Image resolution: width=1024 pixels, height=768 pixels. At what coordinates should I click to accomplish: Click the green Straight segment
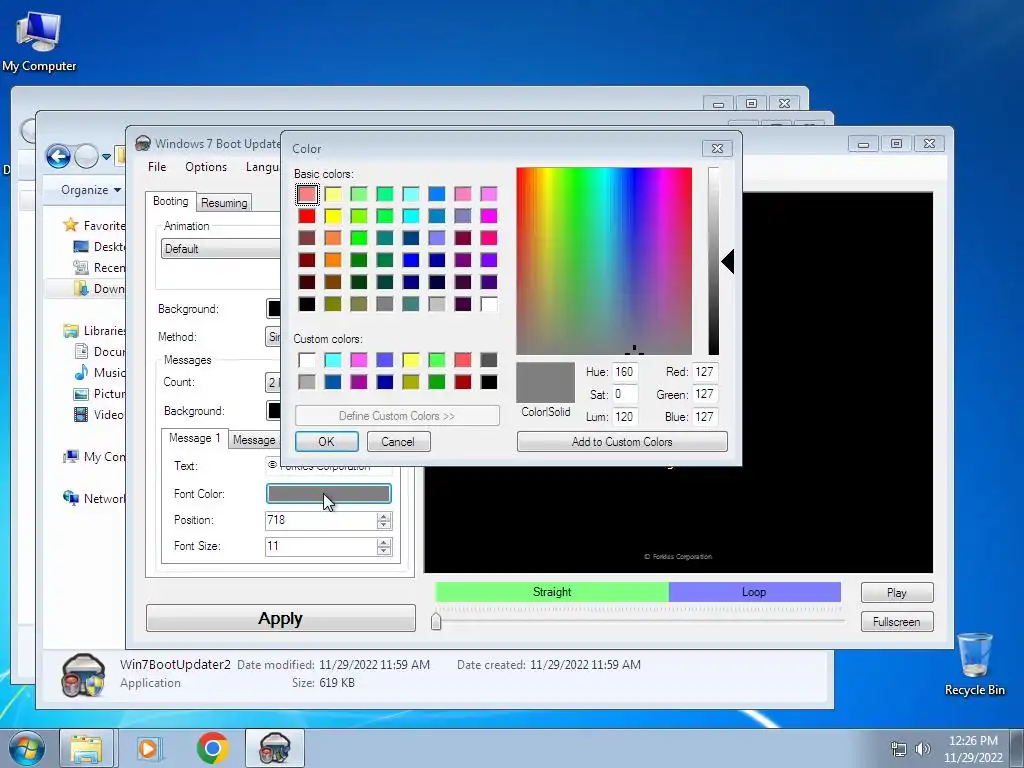pyautogui.click(x=552, y=592)
